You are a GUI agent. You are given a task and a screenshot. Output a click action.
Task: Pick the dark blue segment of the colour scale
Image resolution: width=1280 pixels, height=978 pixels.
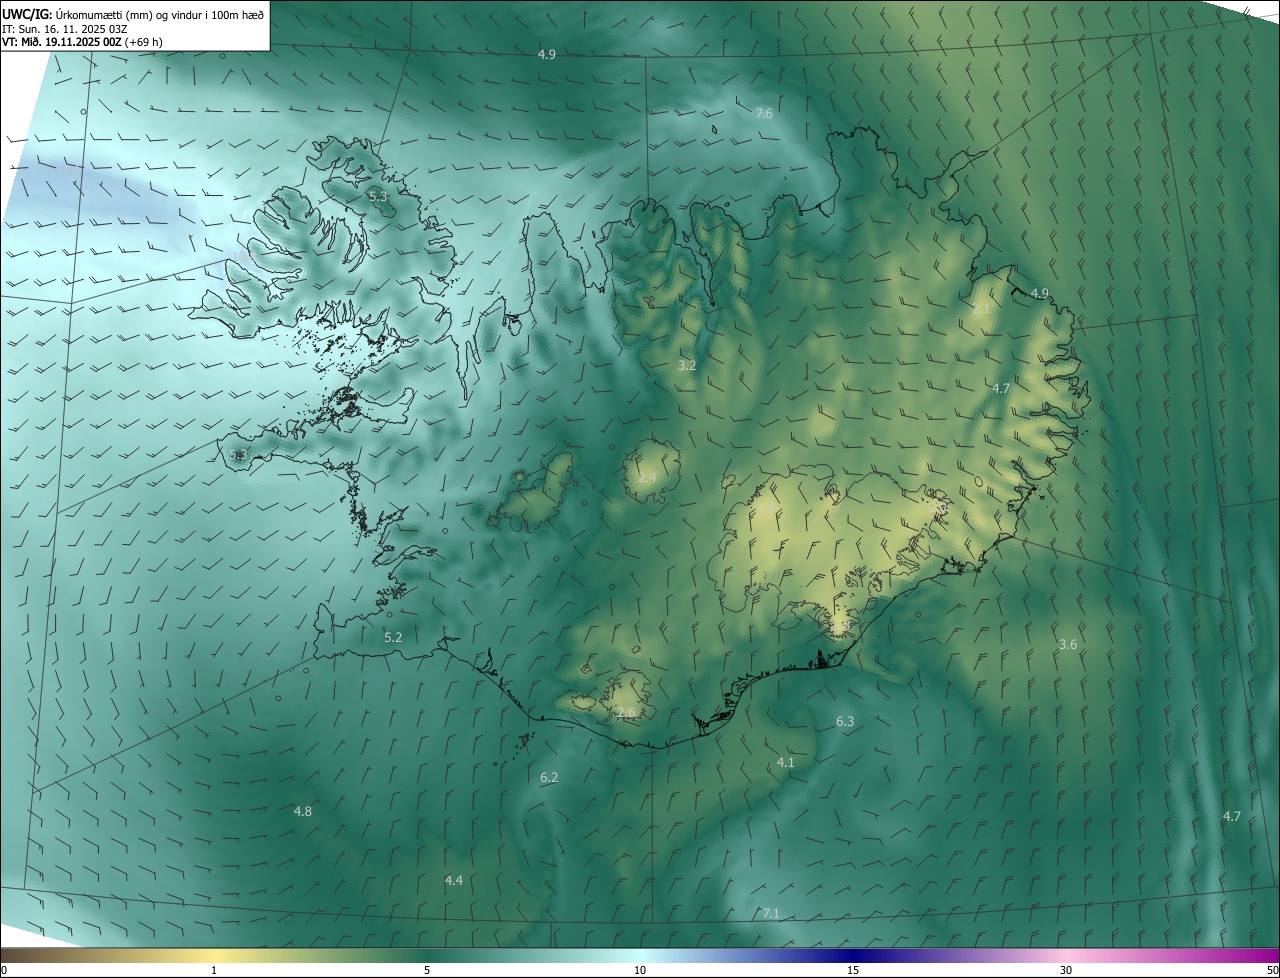click(x=853, y=956)
